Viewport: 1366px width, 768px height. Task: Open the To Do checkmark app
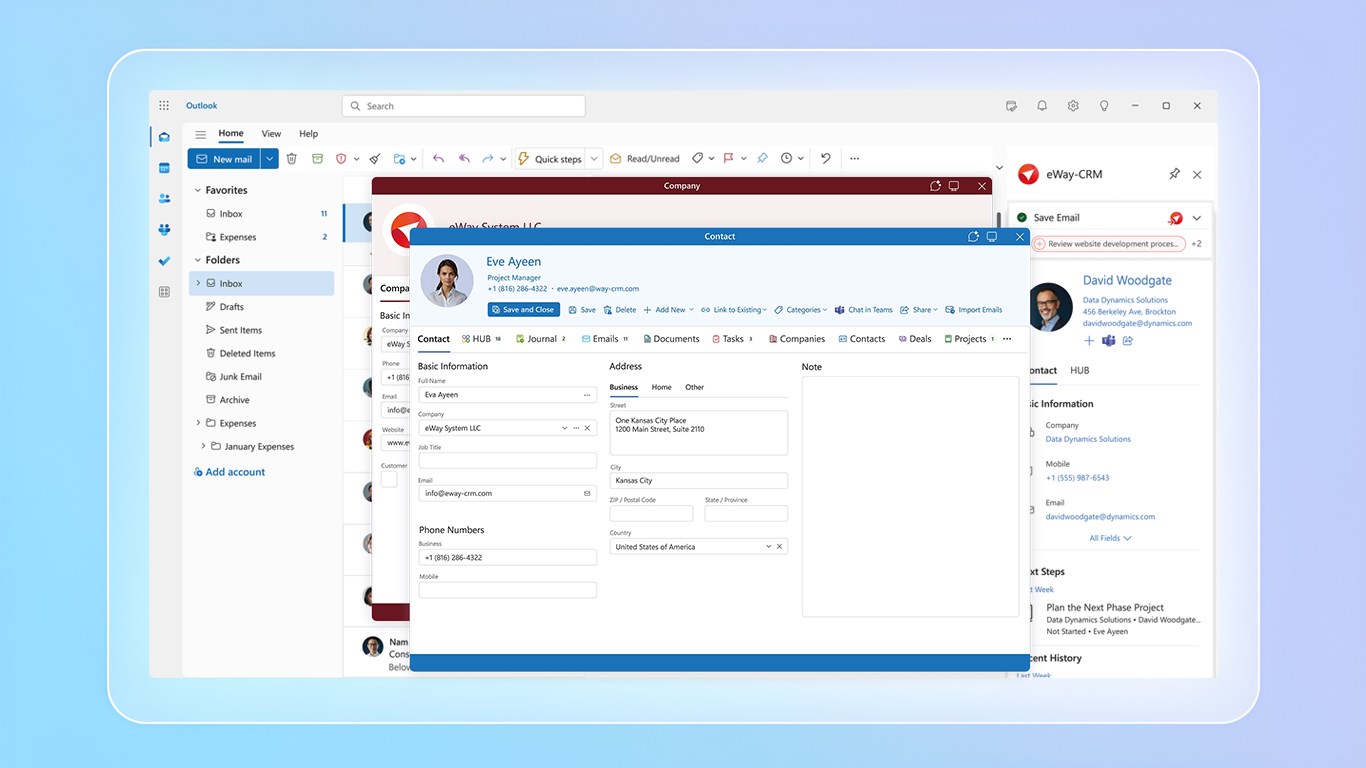(x=164, y=260)
